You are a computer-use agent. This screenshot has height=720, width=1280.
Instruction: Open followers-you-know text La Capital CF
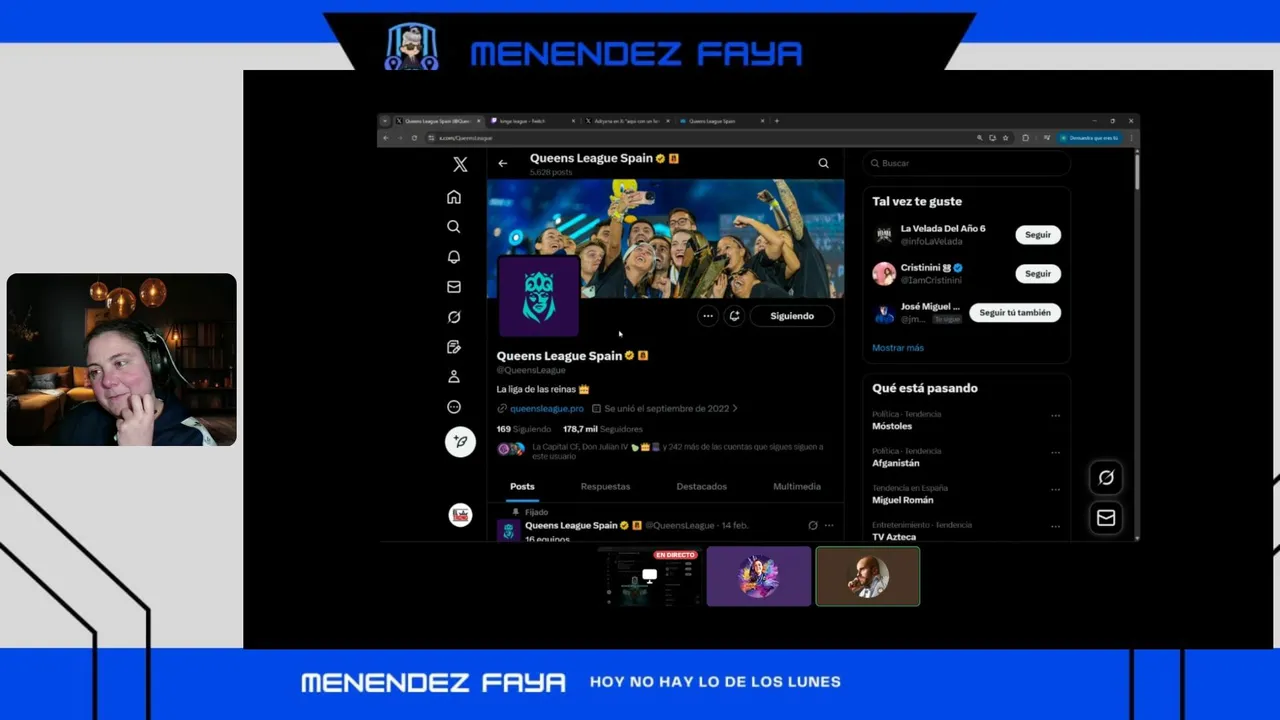pos(677,451)
